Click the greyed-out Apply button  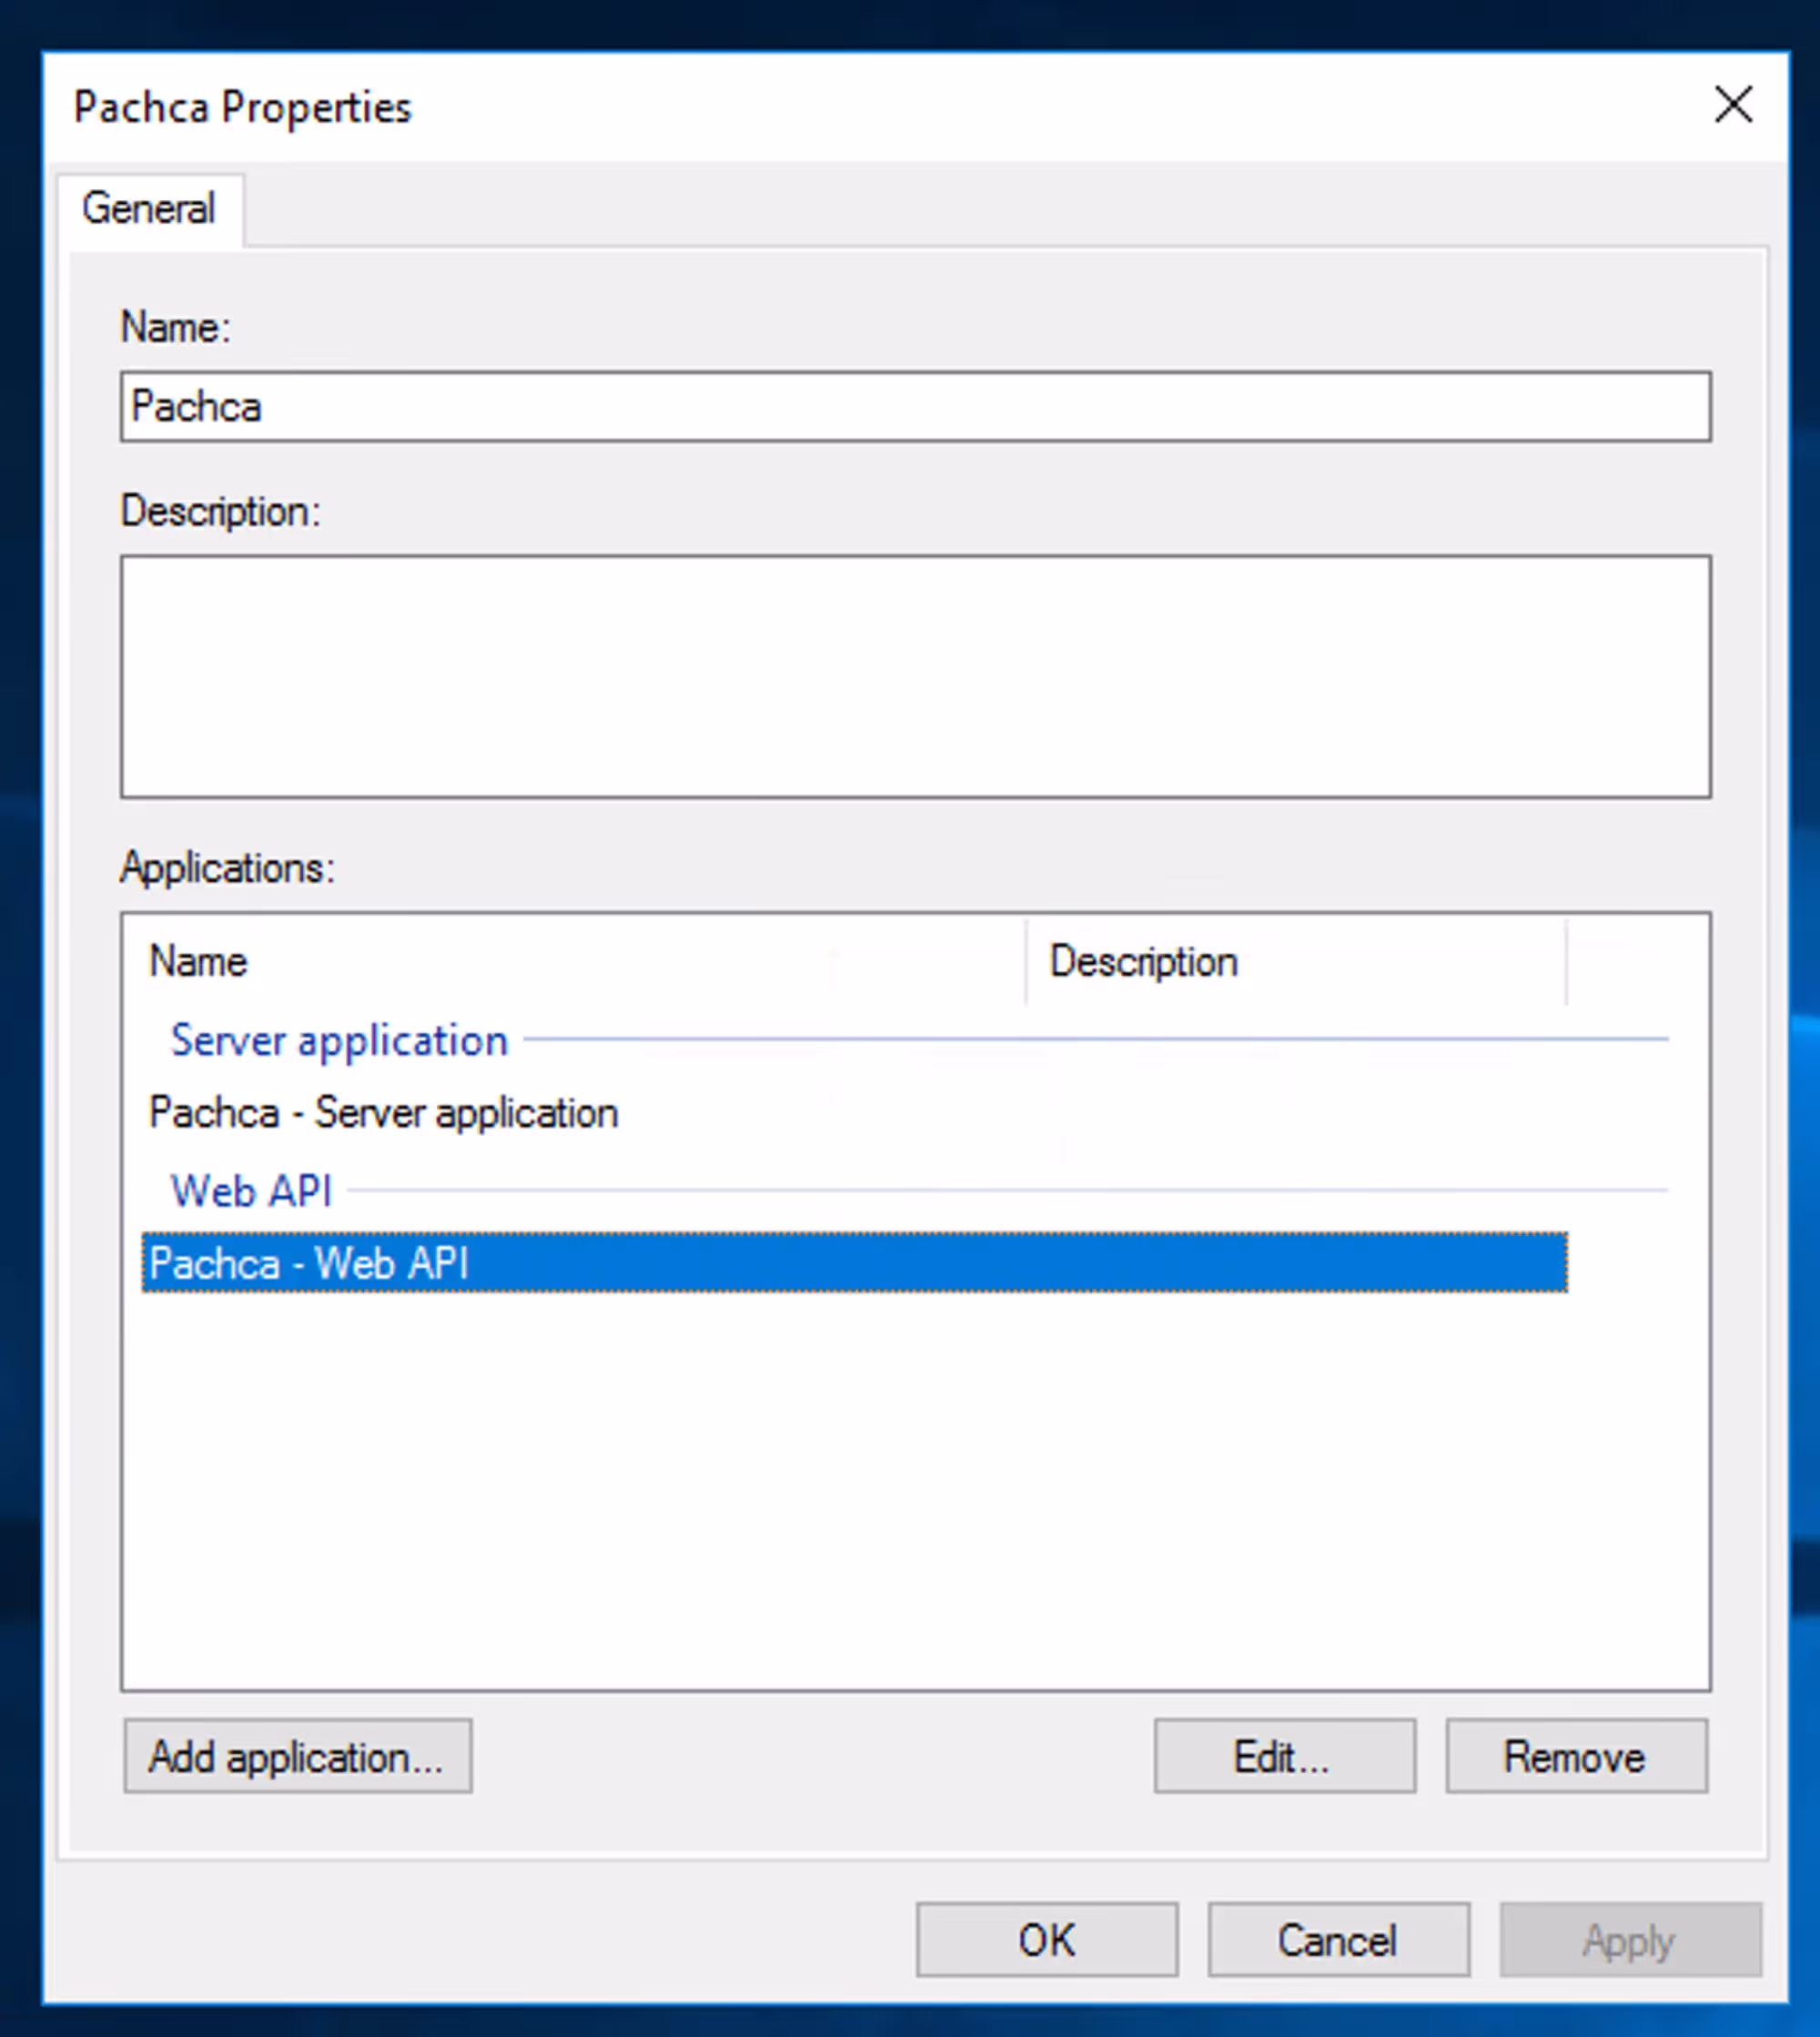1629,1940
